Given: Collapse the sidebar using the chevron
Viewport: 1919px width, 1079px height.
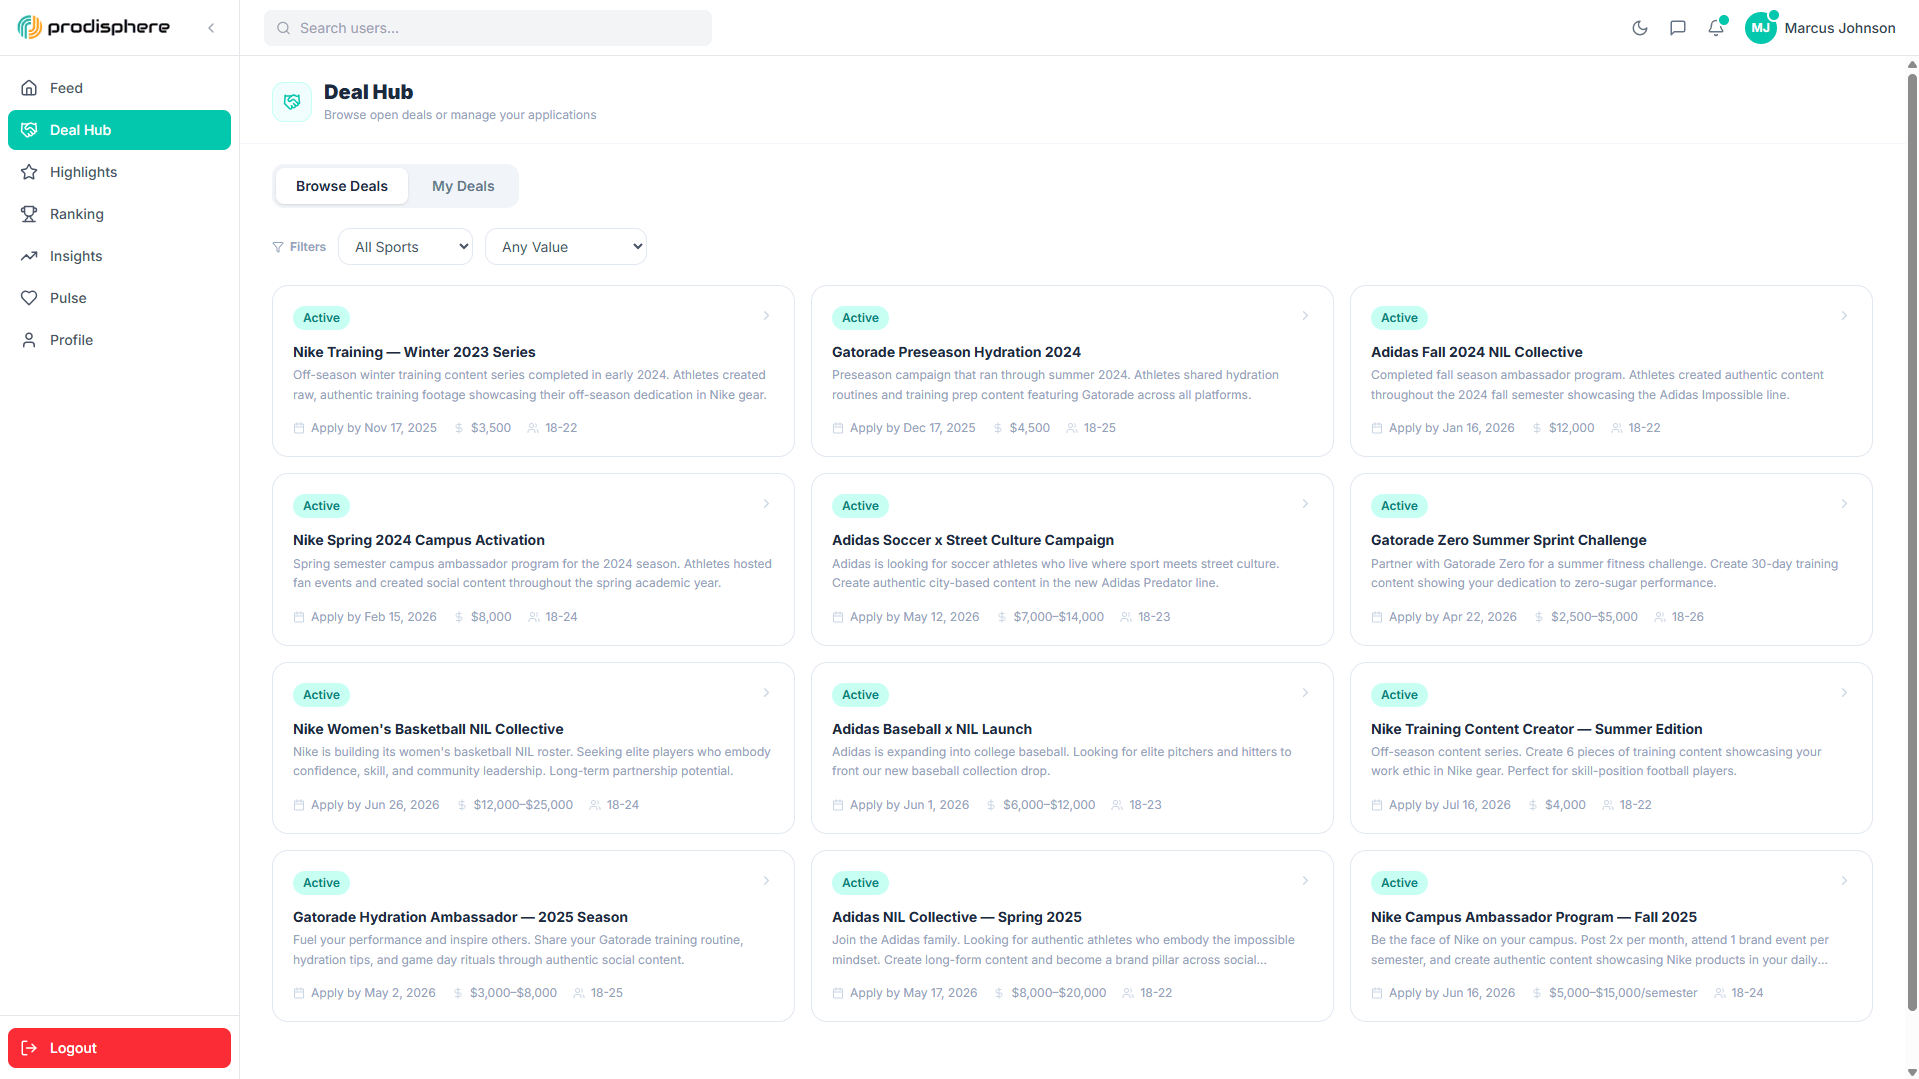Looking at the screenshot, I should (x=211, y=28).
